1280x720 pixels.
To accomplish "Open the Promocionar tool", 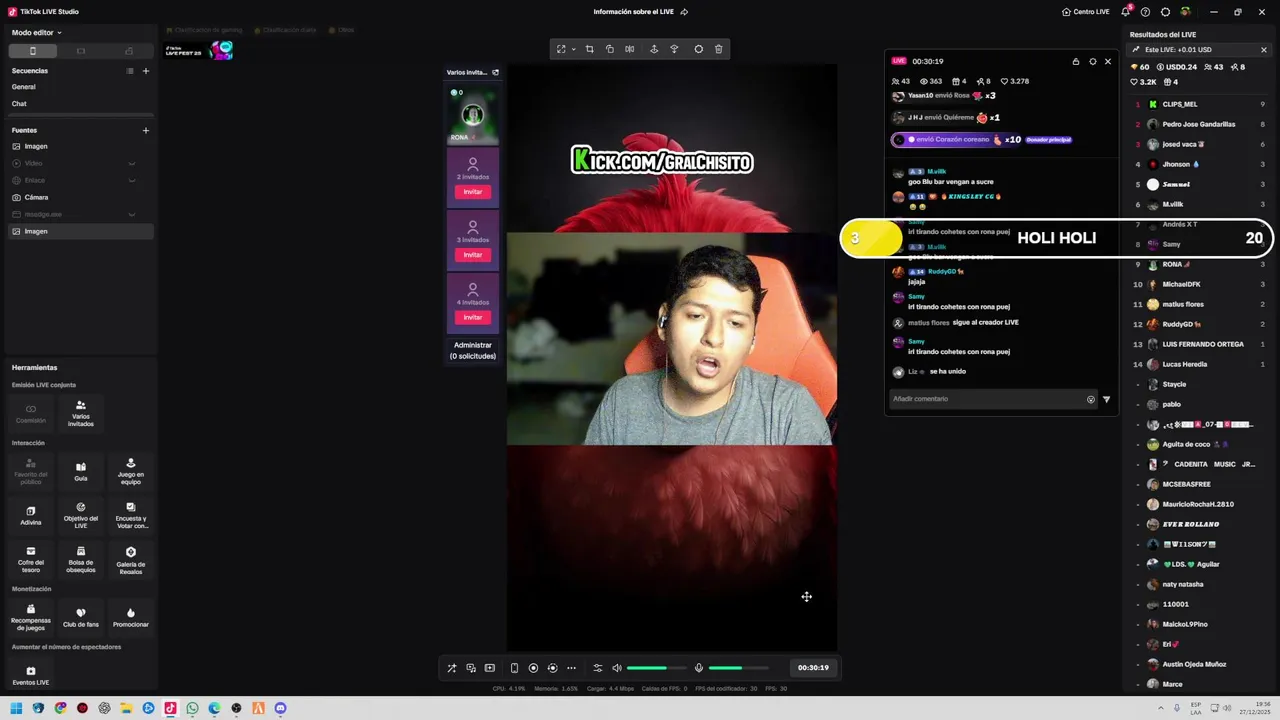I will (x=131, y=618).
